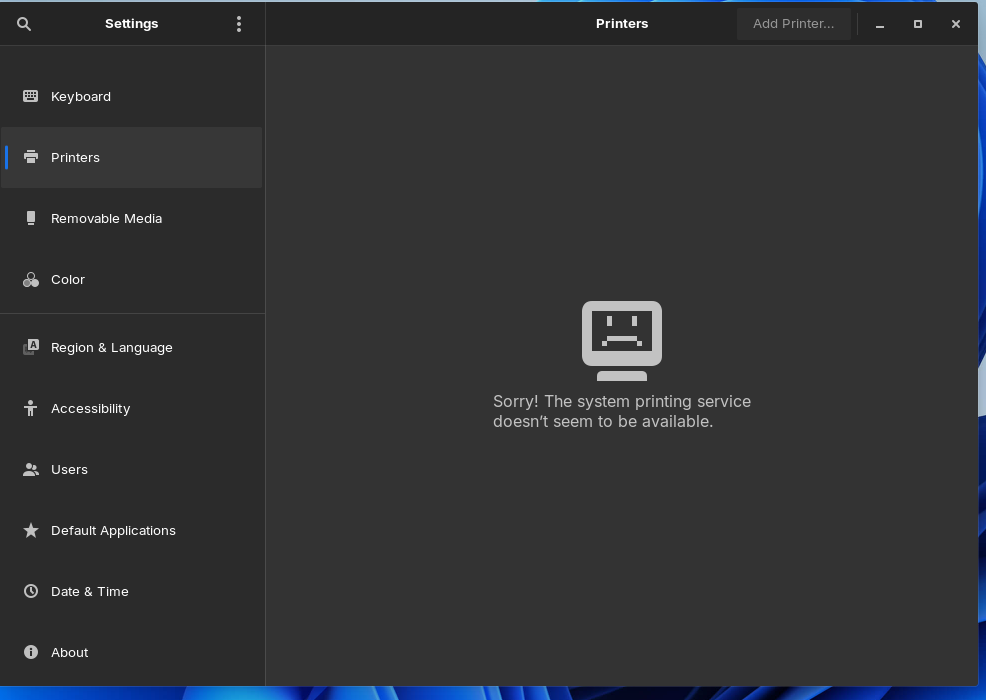986x700 pixels.
Task: Select the Removable Media drive icon
Action: point(31,218)
